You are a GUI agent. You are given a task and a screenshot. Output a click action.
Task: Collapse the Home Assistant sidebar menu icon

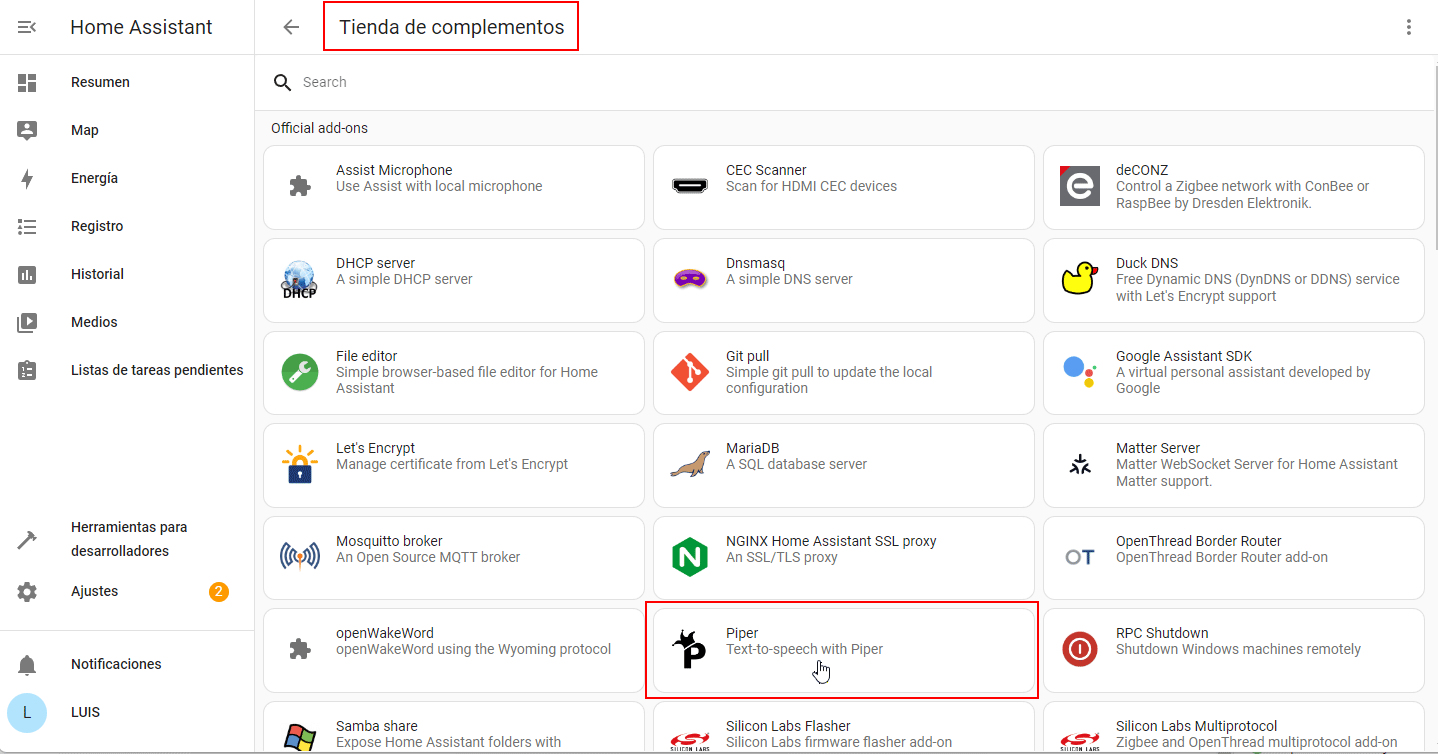tap(27, 27)
